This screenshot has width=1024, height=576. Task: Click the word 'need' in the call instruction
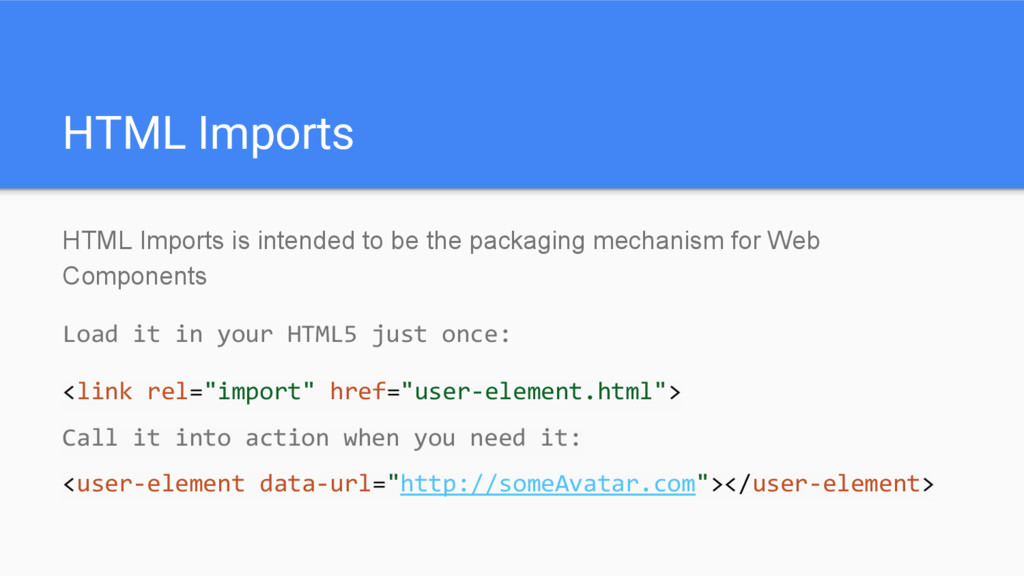point(498,438)
